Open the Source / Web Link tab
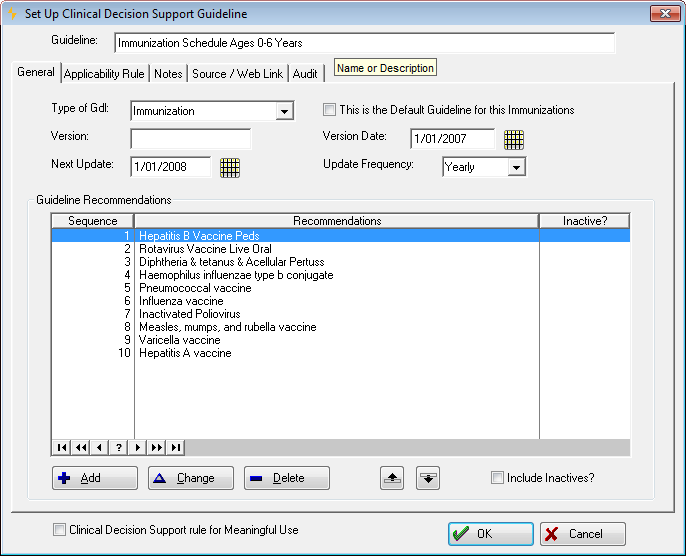This screenshot has height=557, width=687. click(237, 74)
